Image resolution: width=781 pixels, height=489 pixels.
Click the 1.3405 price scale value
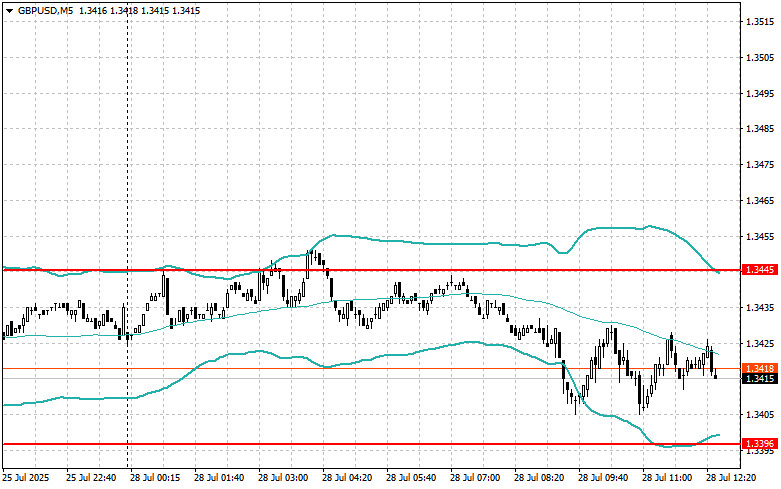click(x=760, y=415)
